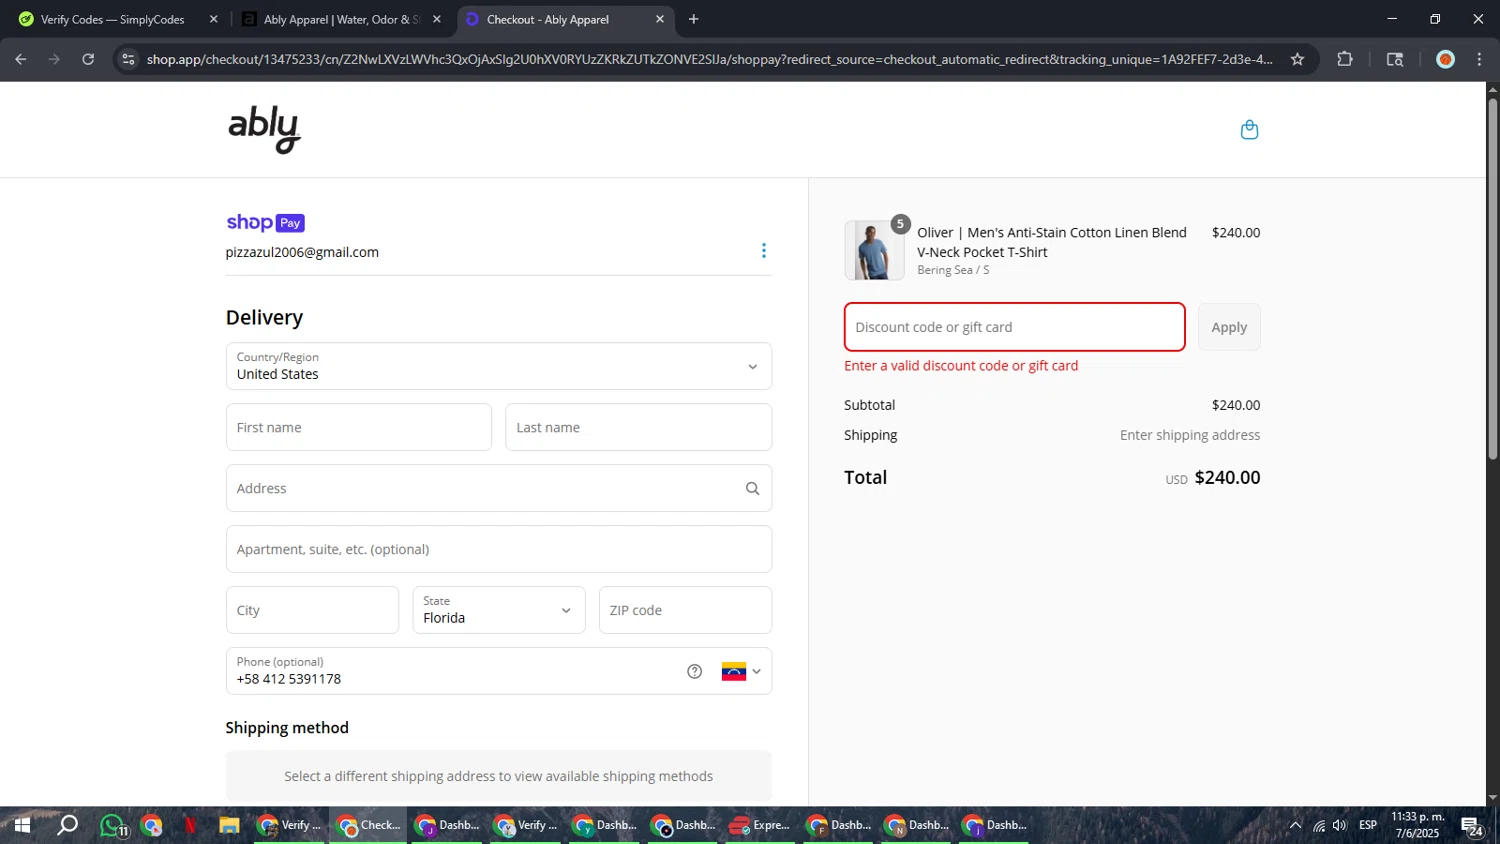Click the Last name field
Viewport: 1500px width, 844px height.
point(638,428)
